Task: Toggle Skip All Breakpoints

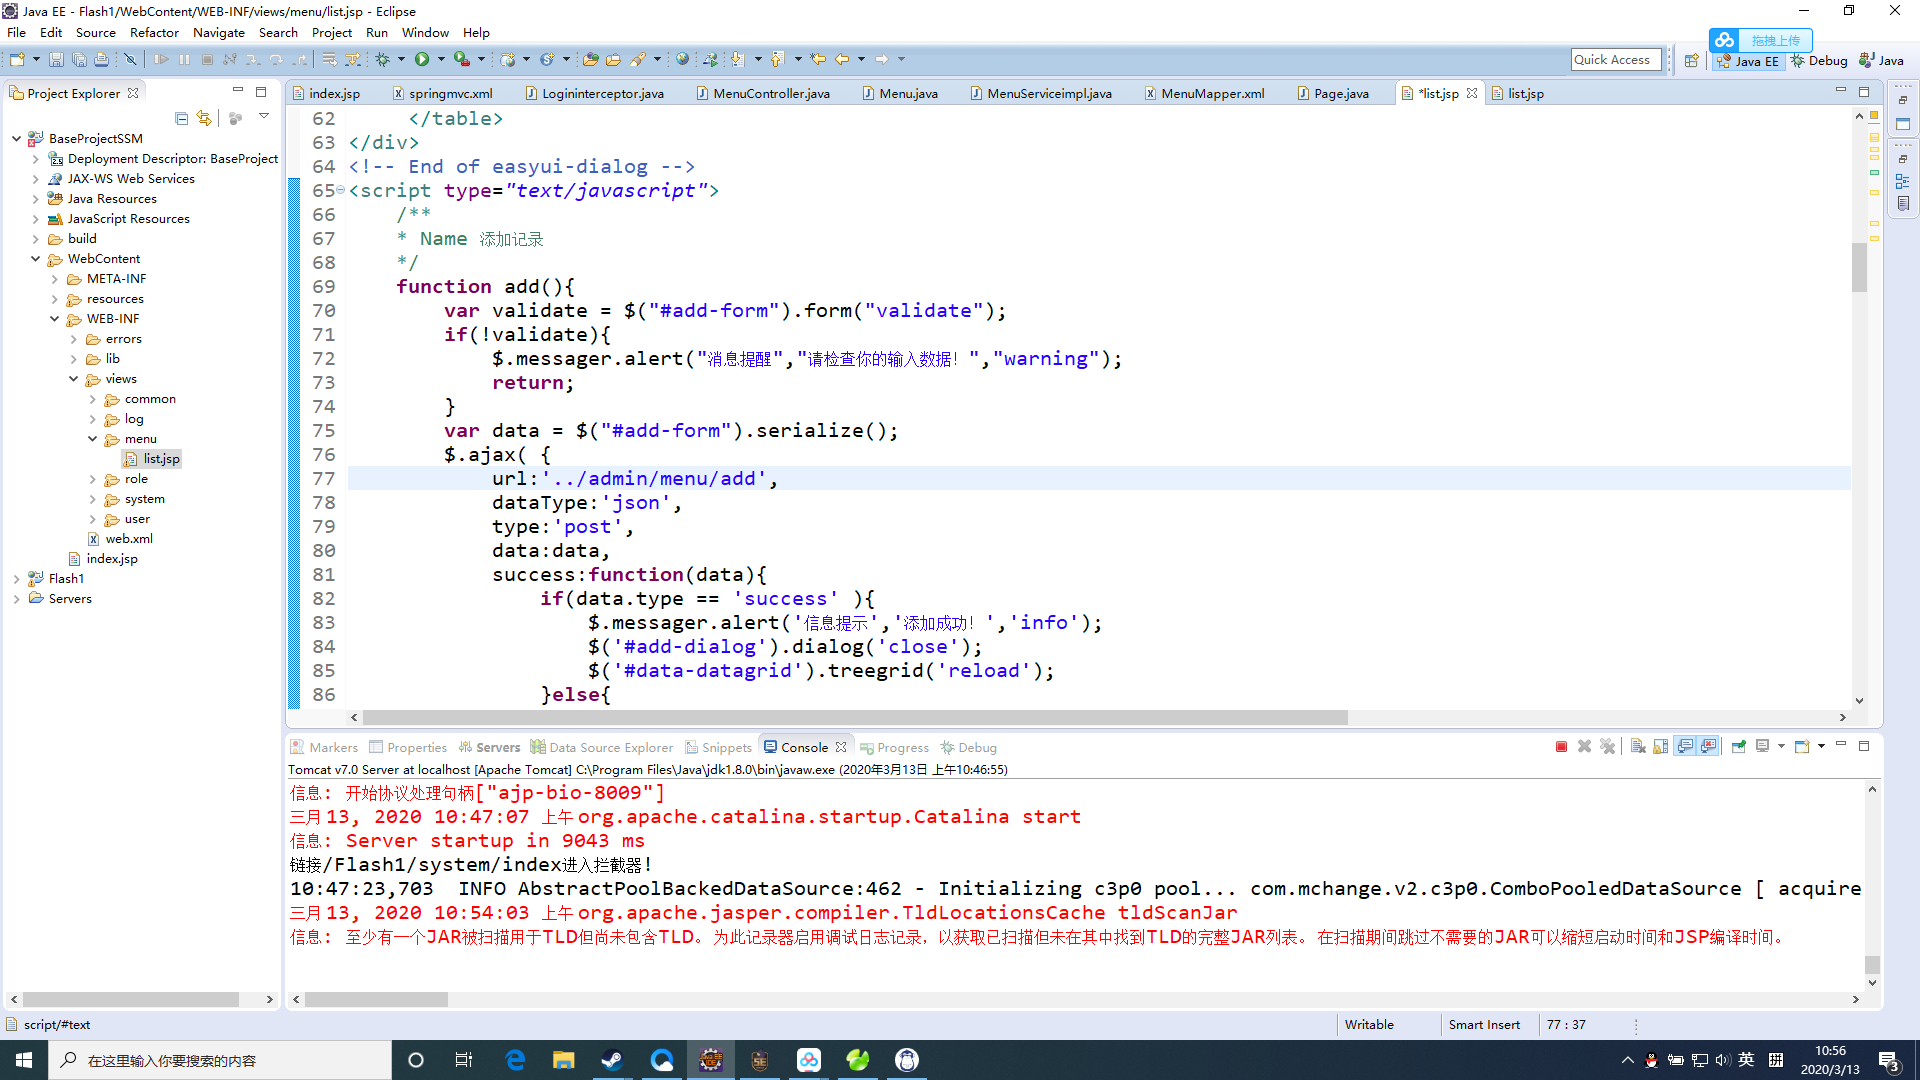Action: [130, 60]
